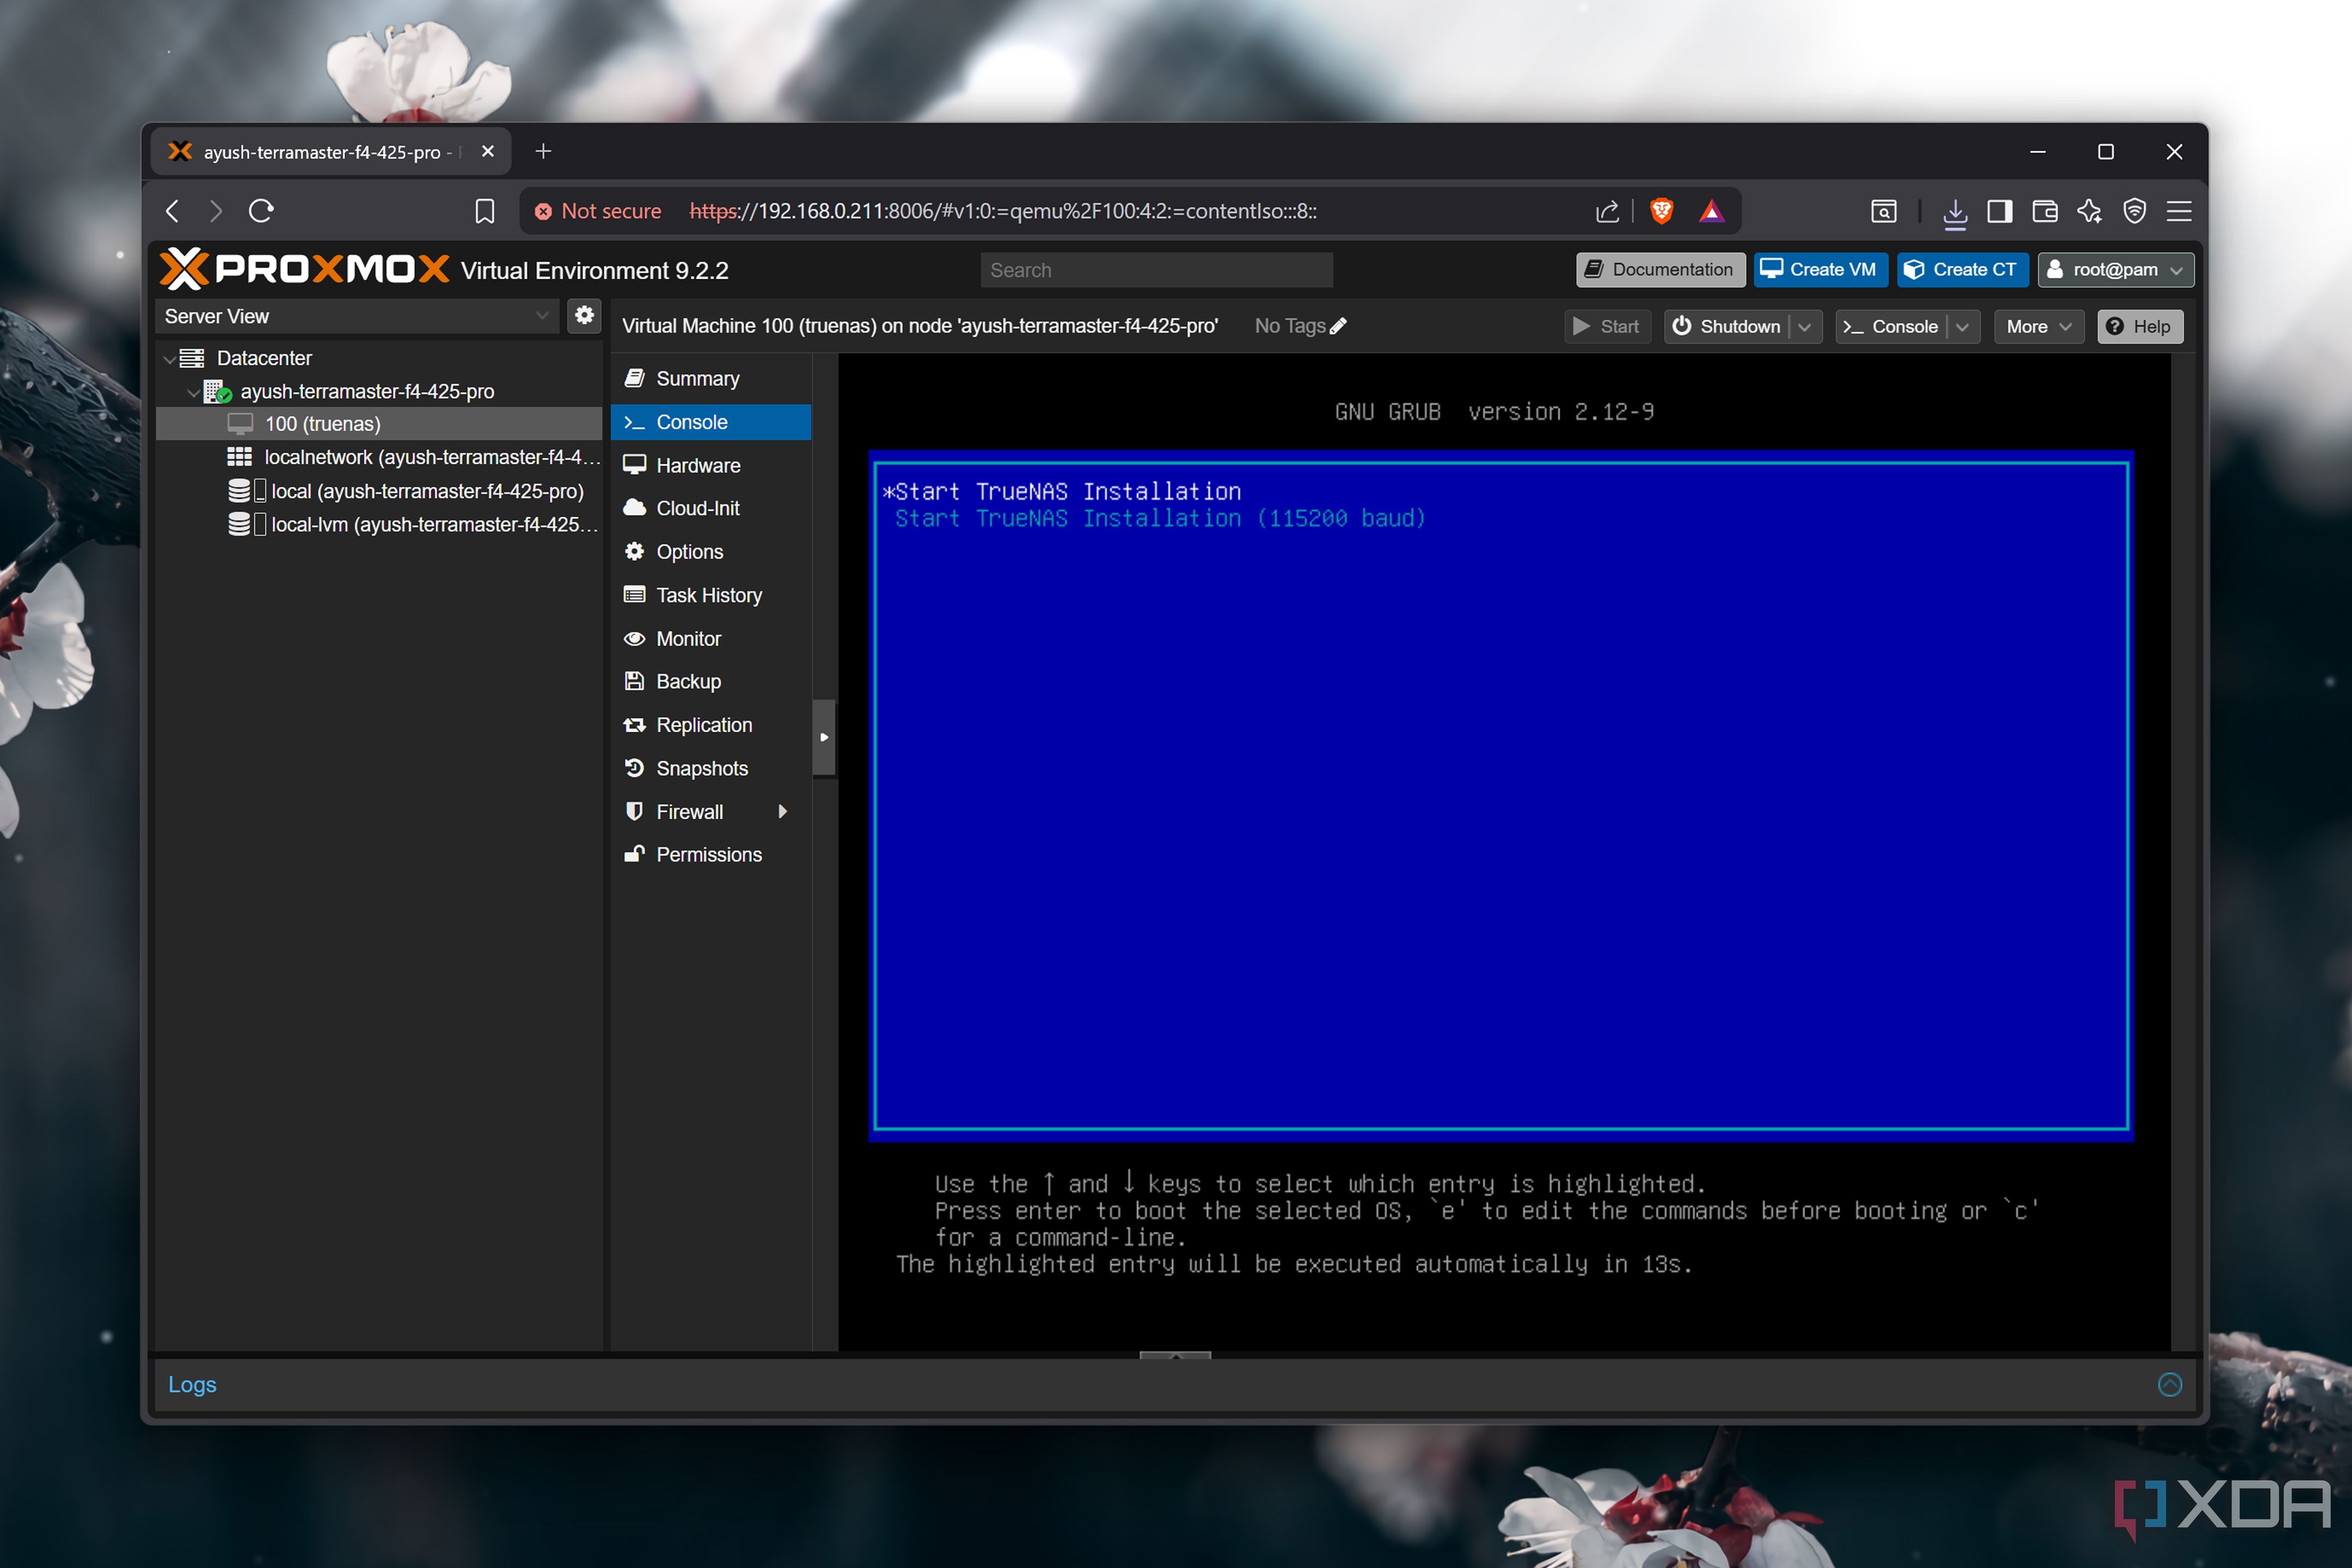Select the ayush-terramaster-f4-425-pro browser tab

331,152
